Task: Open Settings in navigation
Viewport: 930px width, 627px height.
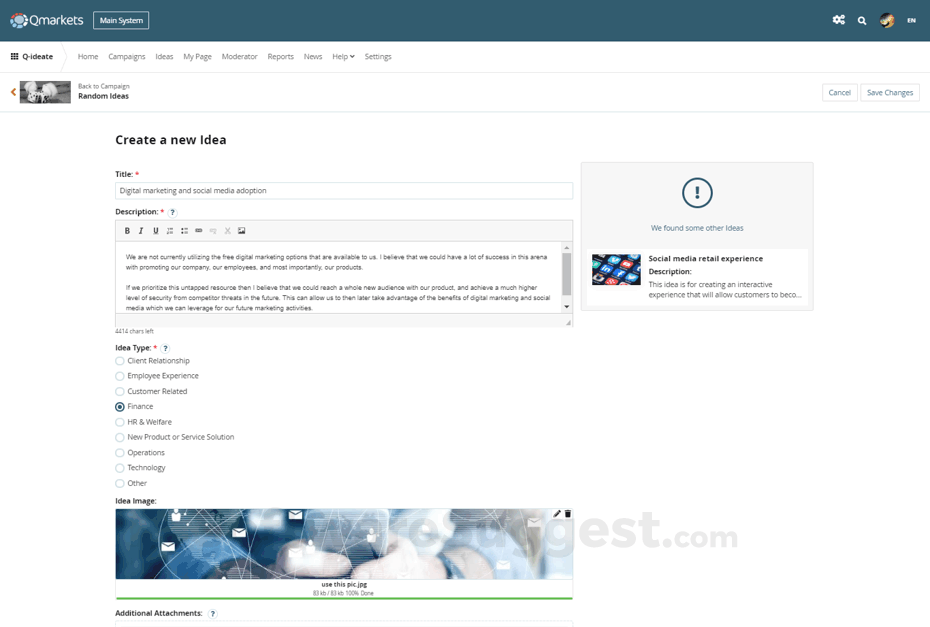Action: point(378,56)
